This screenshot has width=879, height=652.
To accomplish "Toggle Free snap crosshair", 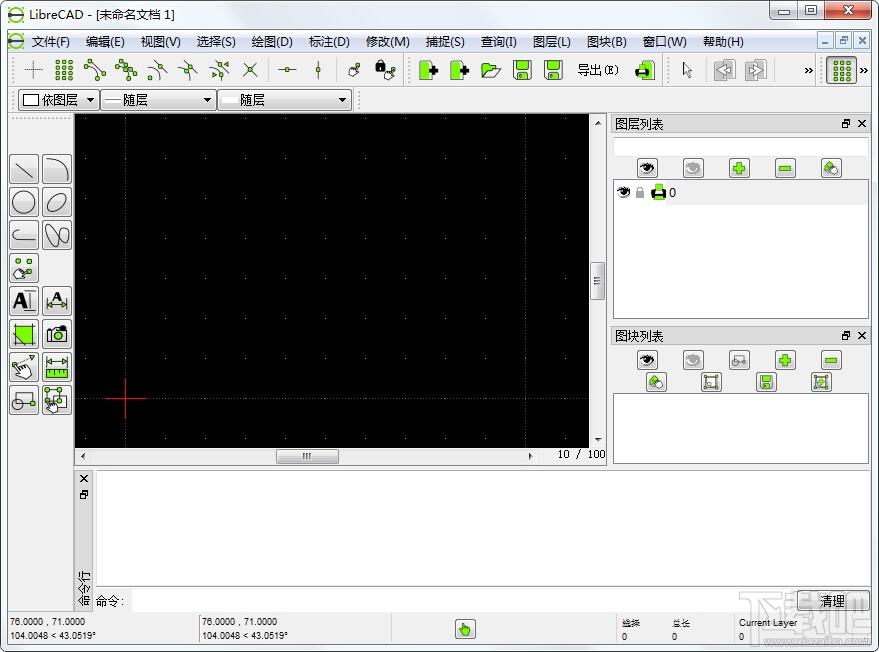I will pos(34,70).
